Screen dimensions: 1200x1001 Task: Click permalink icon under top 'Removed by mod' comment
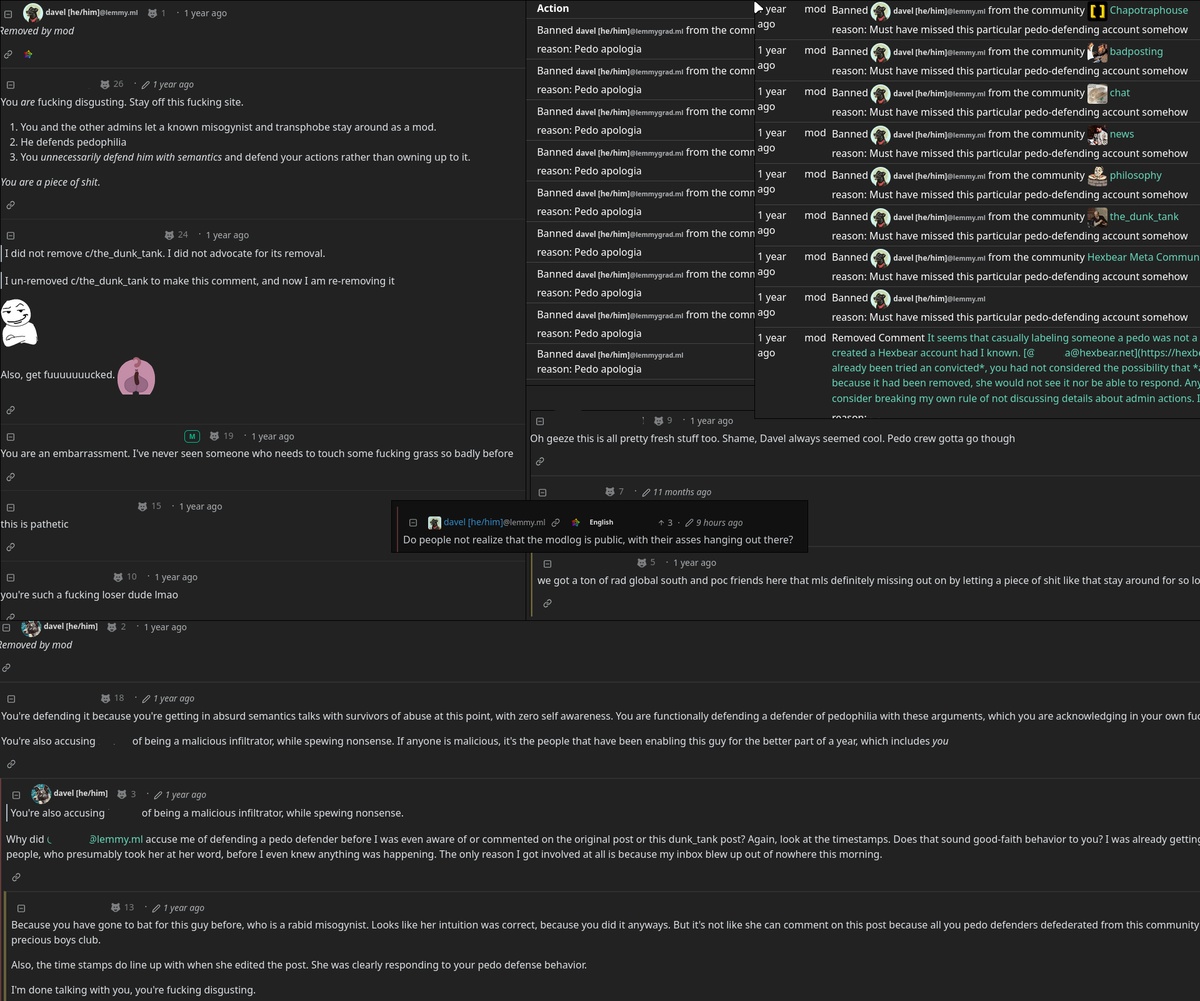tap(8, 54)
